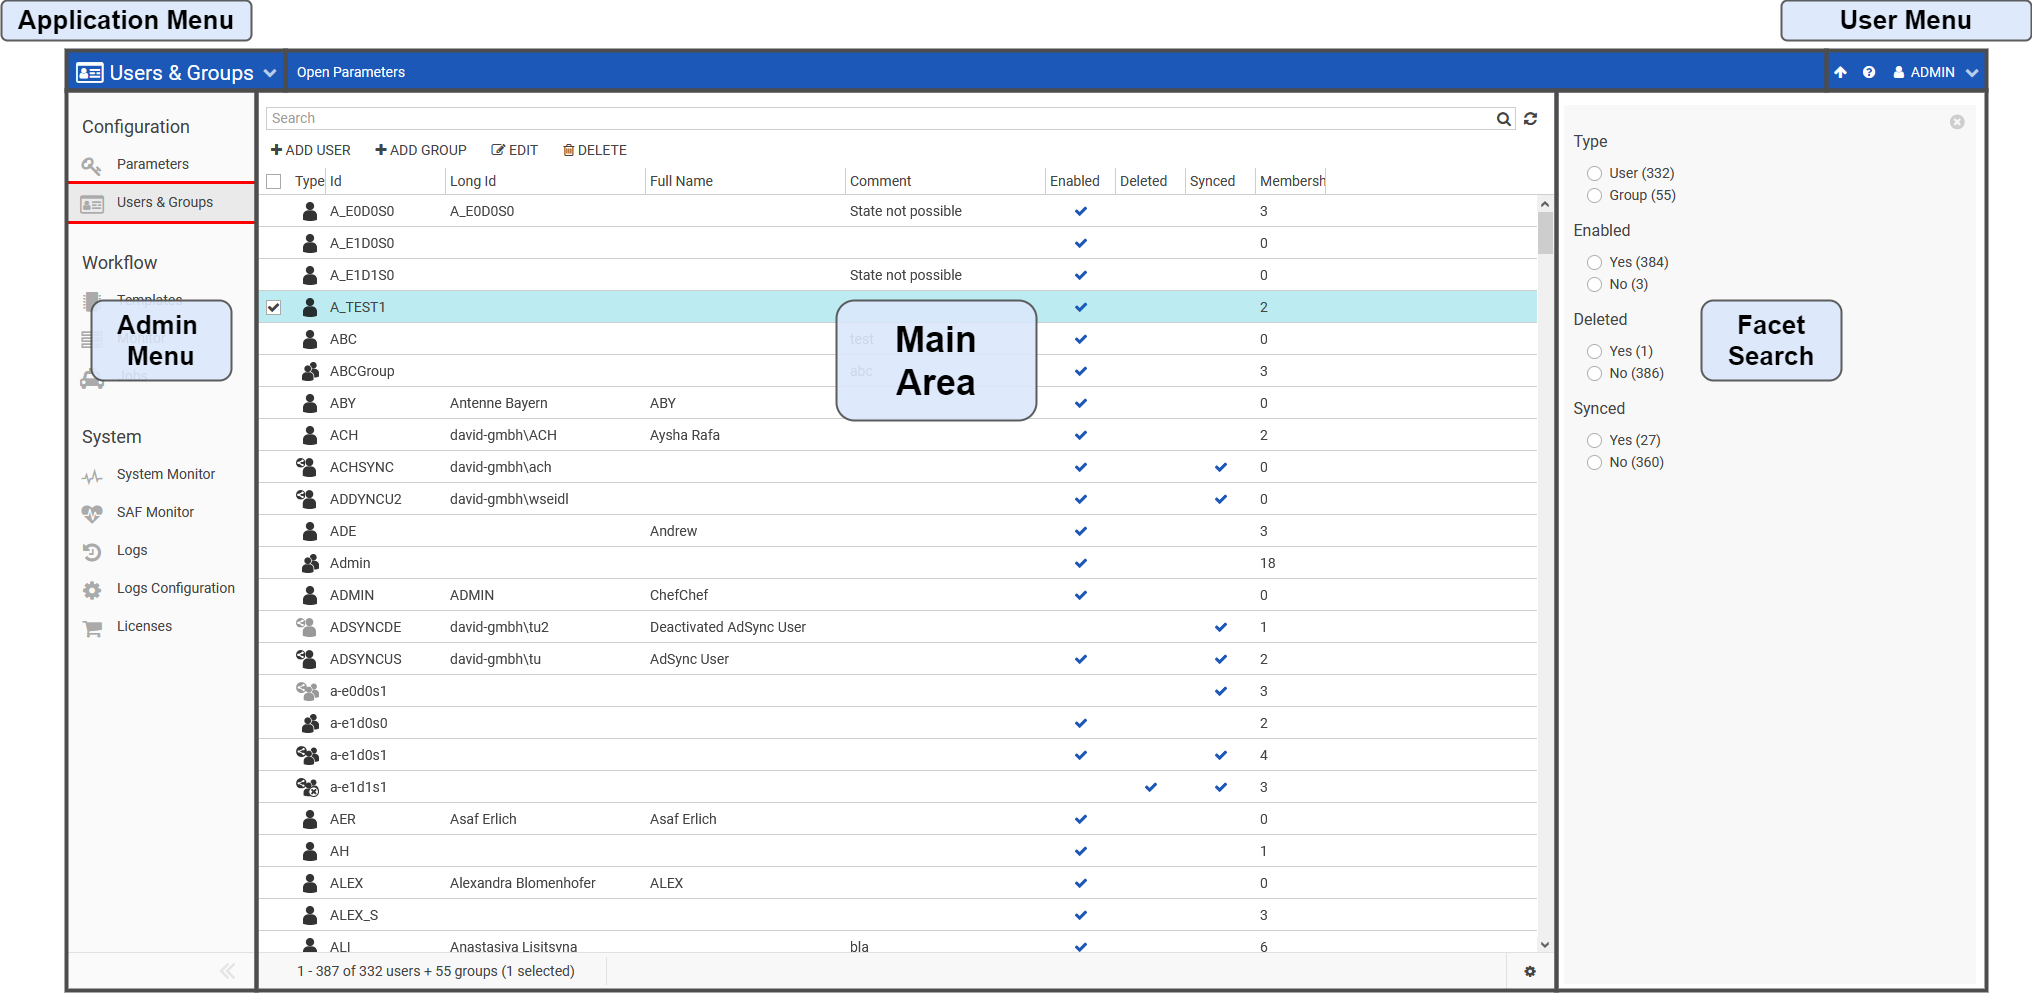Open table settings gear icon
2032x993 pixels.
point(1529,971)
